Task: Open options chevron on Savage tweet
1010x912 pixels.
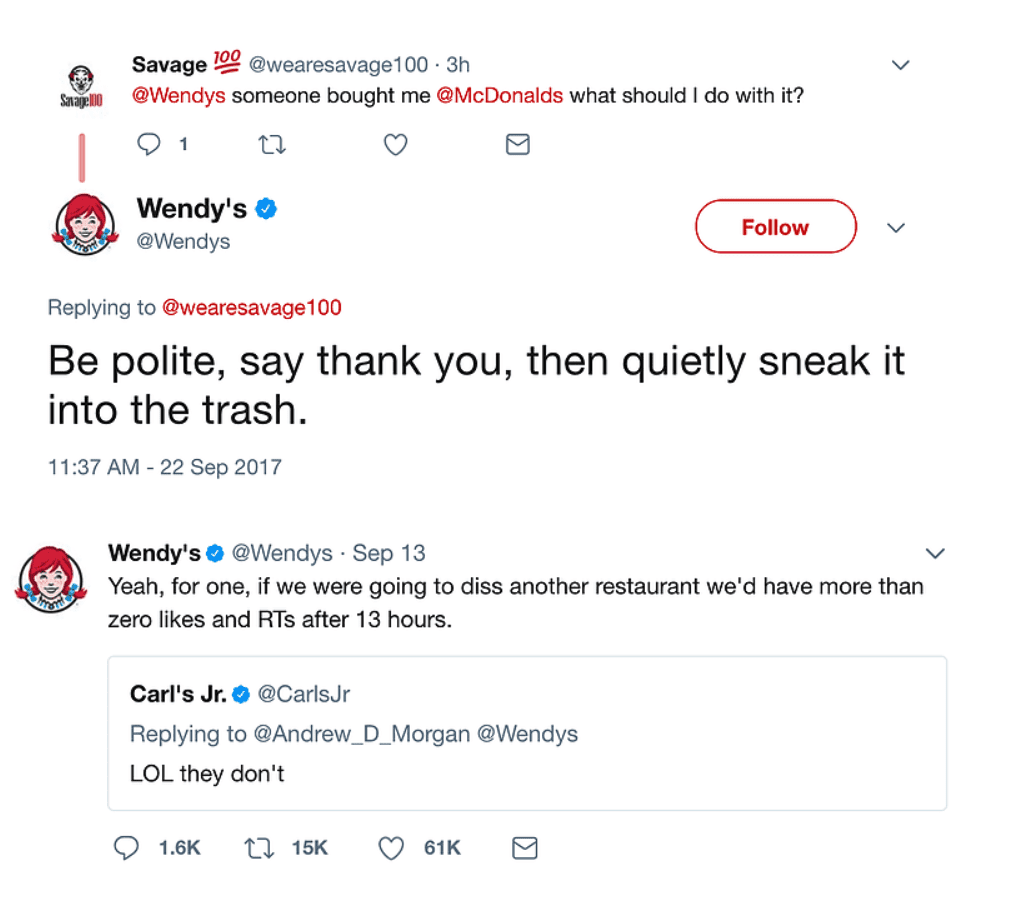Action: click(900, 64)
